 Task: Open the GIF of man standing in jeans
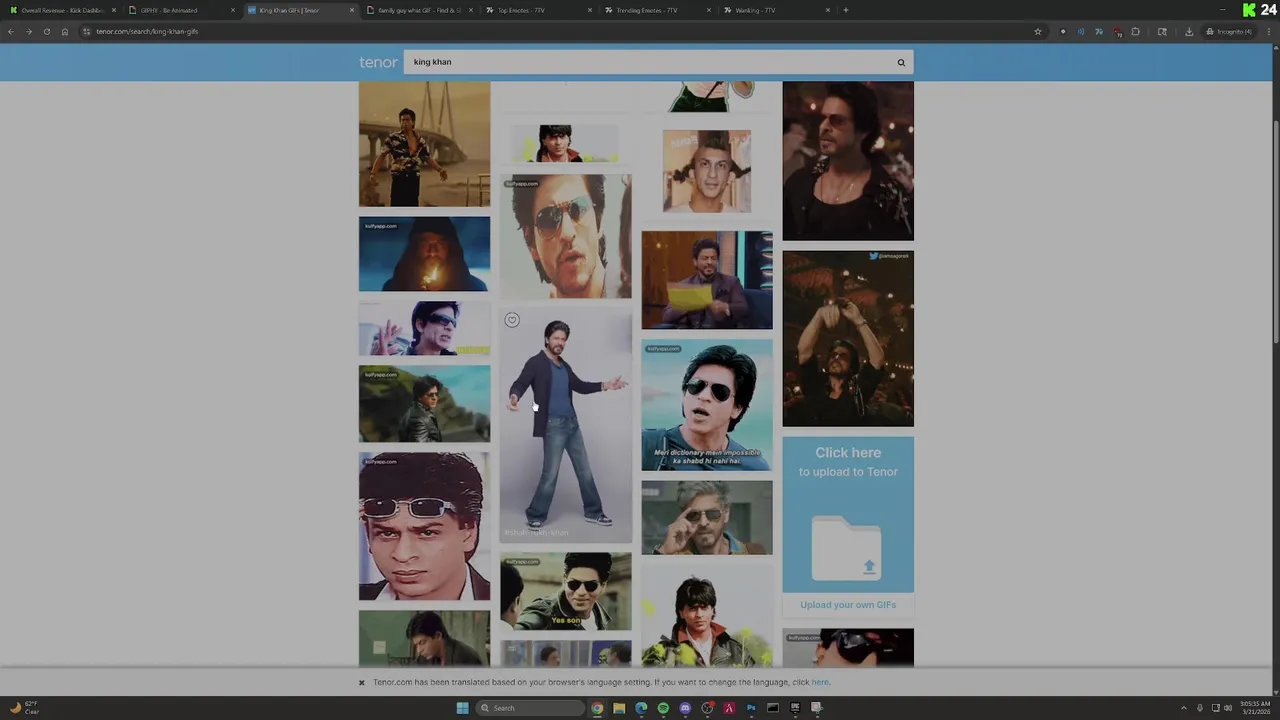(x=566, y=426)
